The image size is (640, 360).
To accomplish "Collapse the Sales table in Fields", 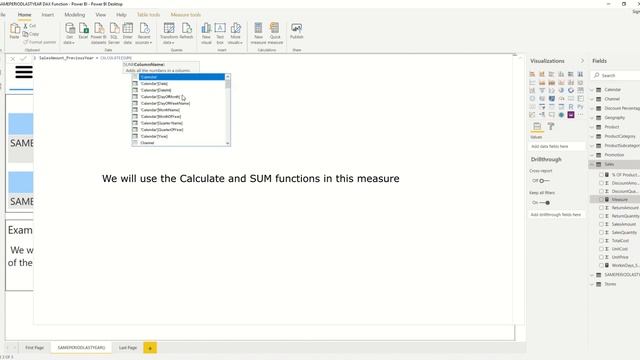I will click(592, 164).
